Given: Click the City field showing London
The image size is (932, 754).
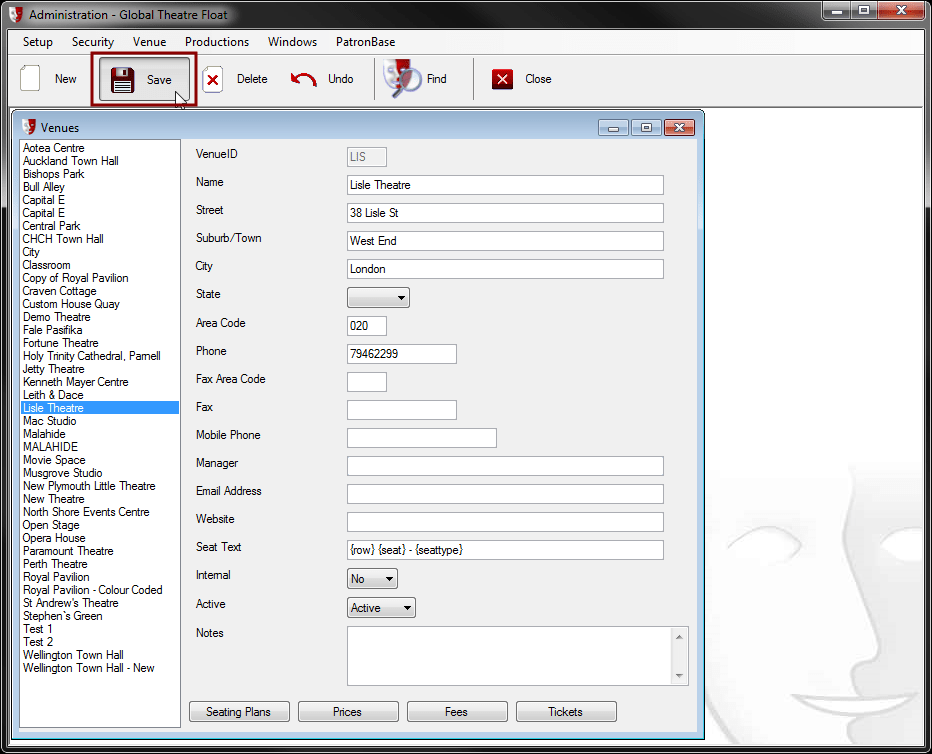Looking at the screenshot, I should click(505, 269).
